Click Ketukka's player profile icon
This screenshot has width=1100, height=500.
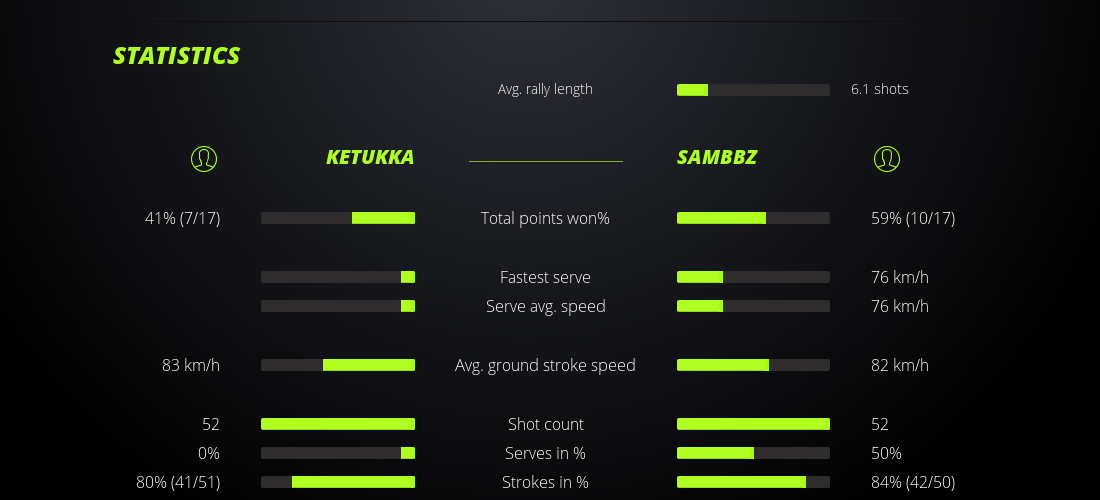203,158
